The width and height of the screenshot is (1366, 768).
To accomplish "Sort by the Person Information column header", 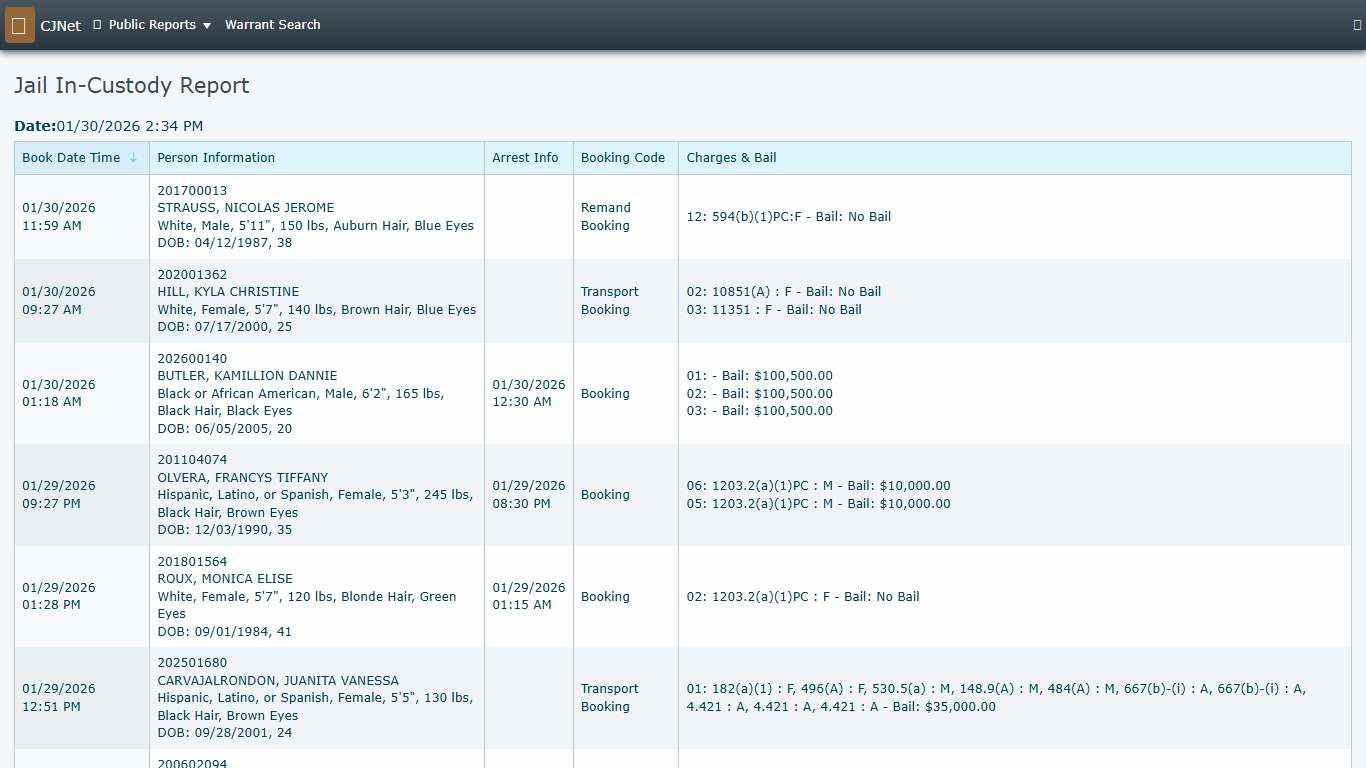I will click(x=216, y=157).
